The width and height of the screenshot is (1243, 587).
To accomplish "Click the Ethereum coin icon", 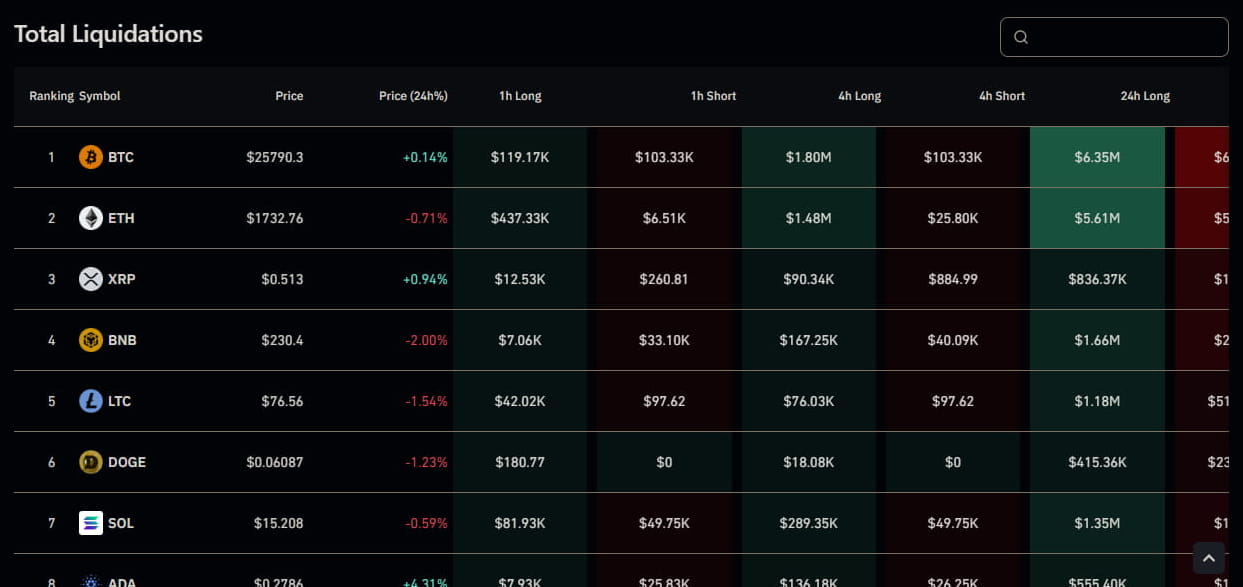I will [x=91, y=218].
